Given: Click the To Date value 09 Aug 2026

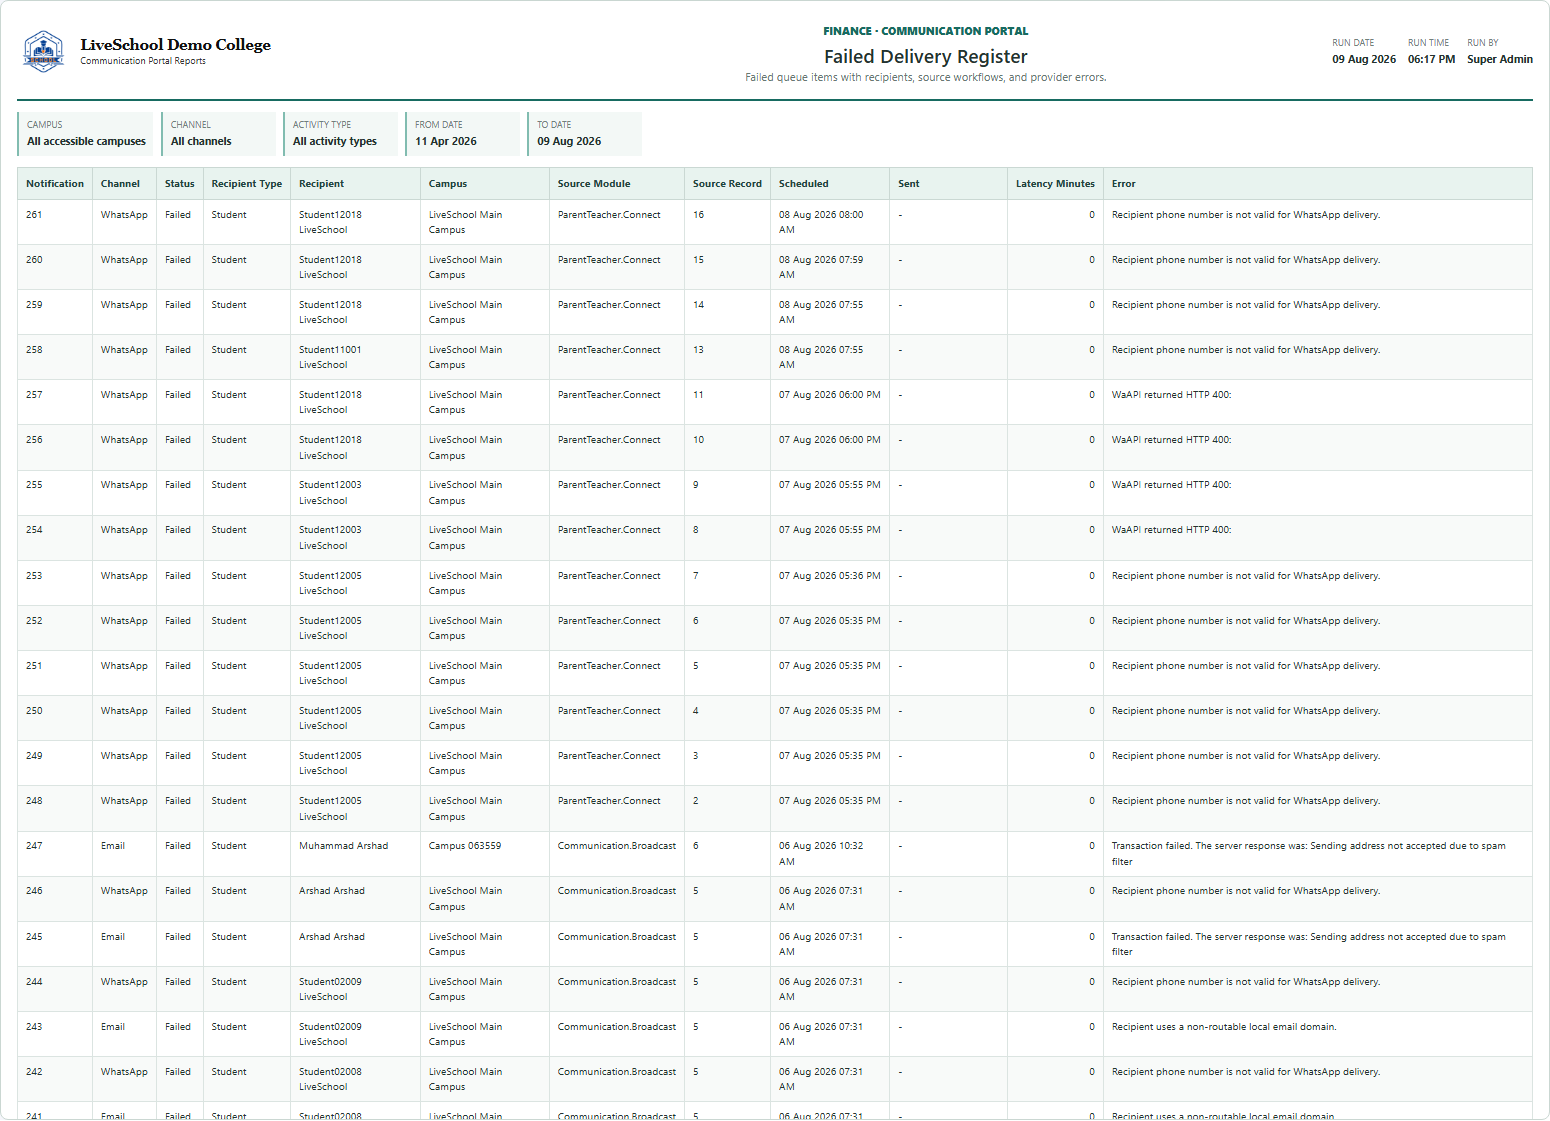Looking at the screenshot, I should (569, 141).
